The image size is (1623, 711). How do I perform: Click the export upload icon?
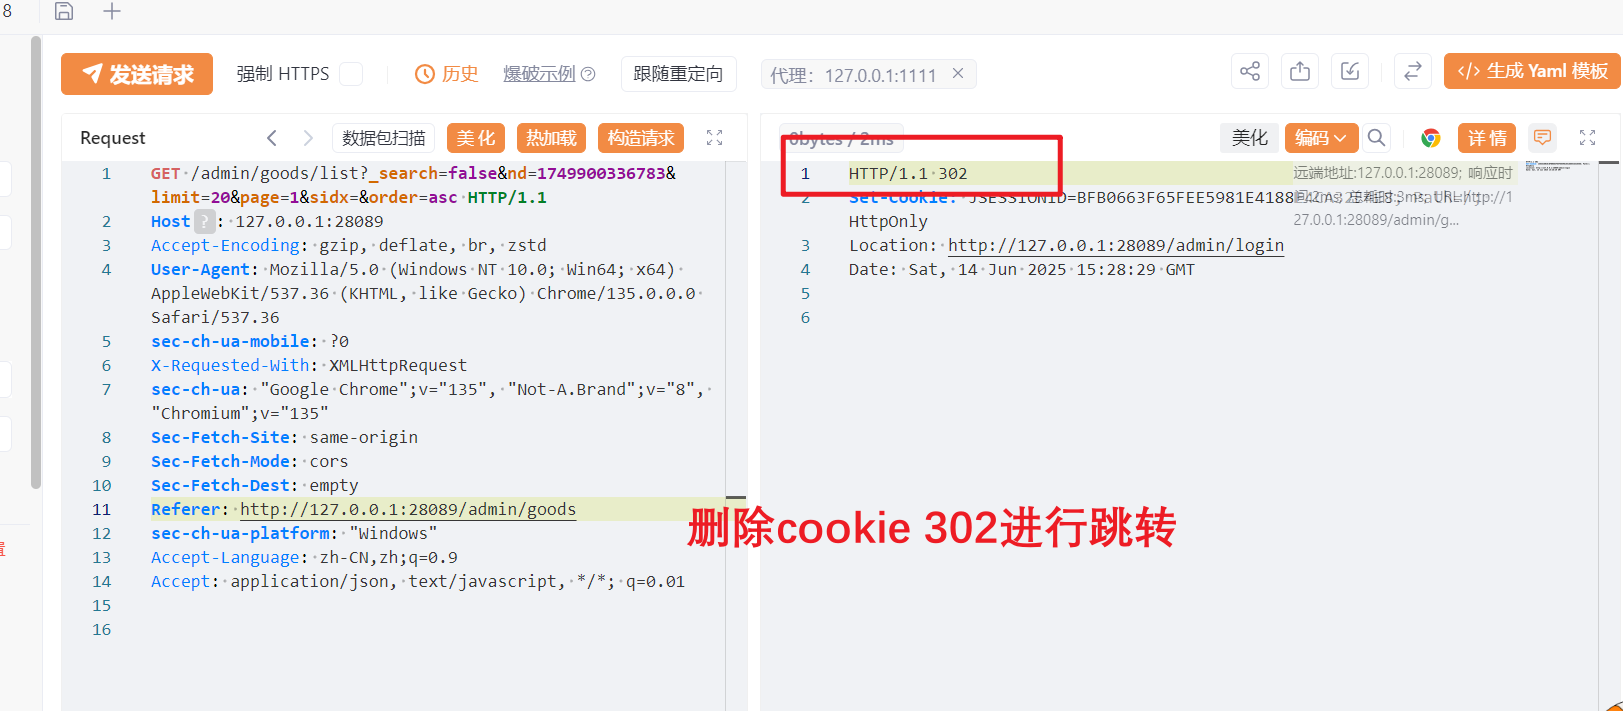1299,71
